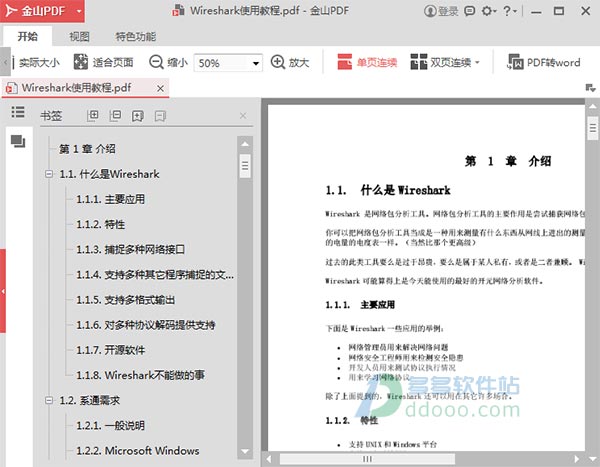Expand all bookmarks icon
The height and width of the screenshot is (467, 600).
93,116
